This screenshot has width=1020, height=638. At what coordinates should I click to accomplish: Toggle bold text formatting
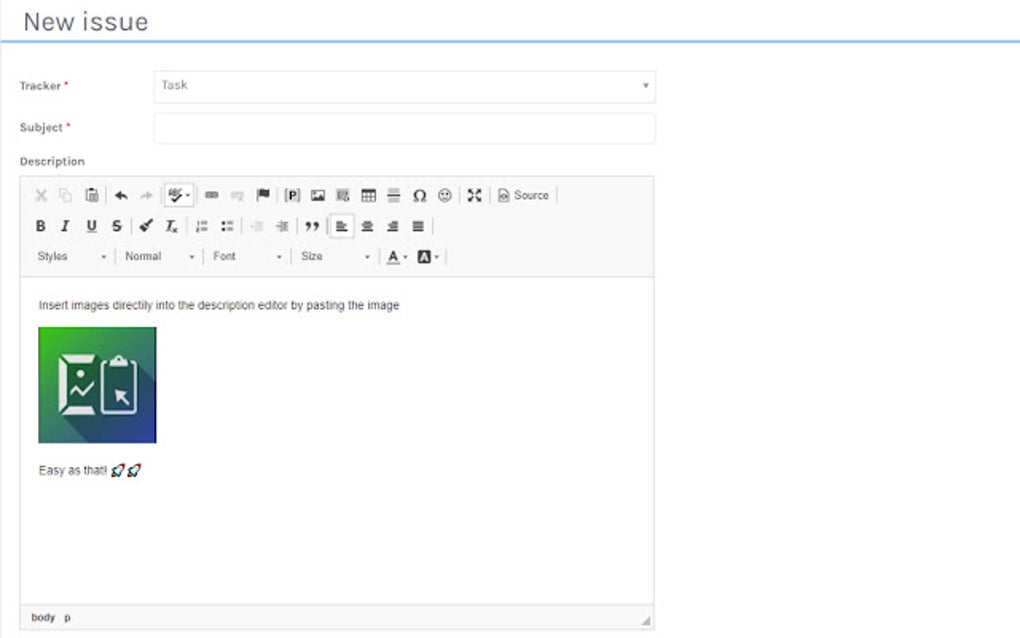pyautogui.click(x=40, y=226)
